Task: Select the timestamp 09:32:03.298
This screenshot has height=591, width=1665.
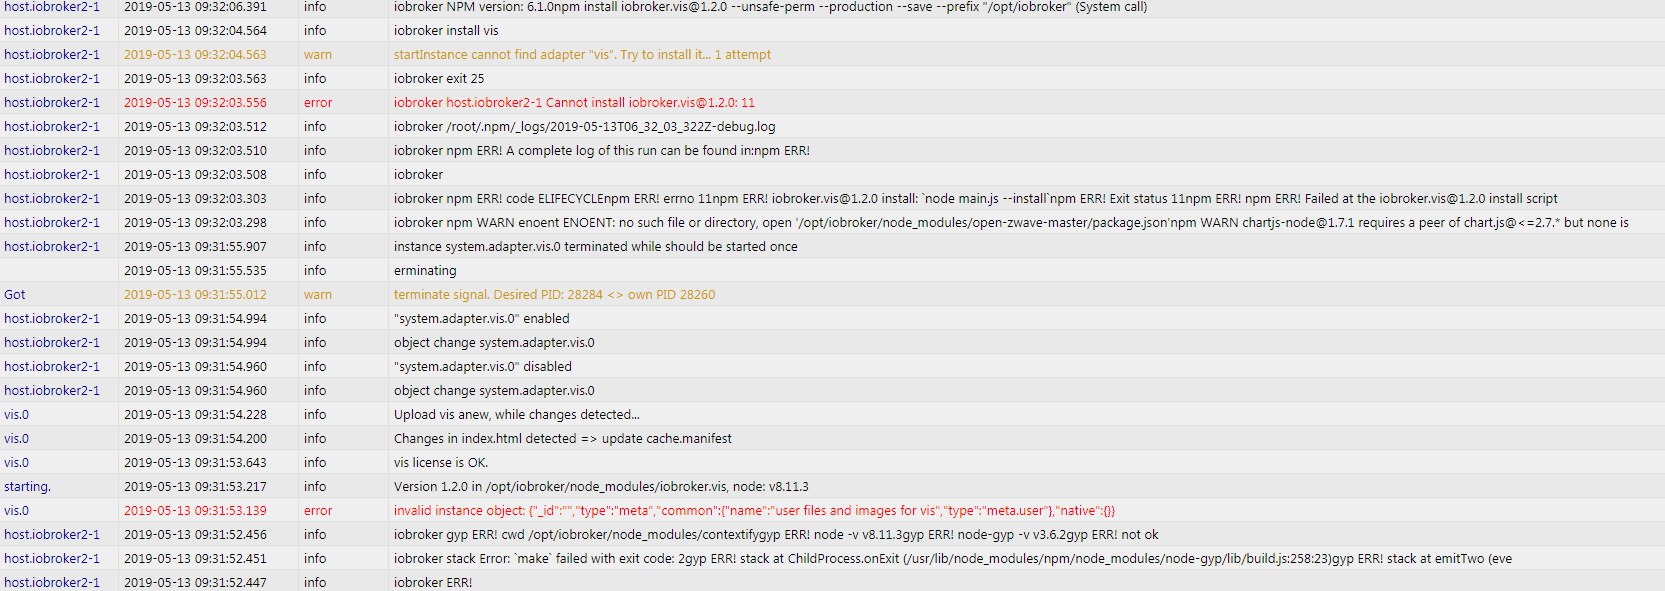Action: pyautogui.click(x=195, y=222)
